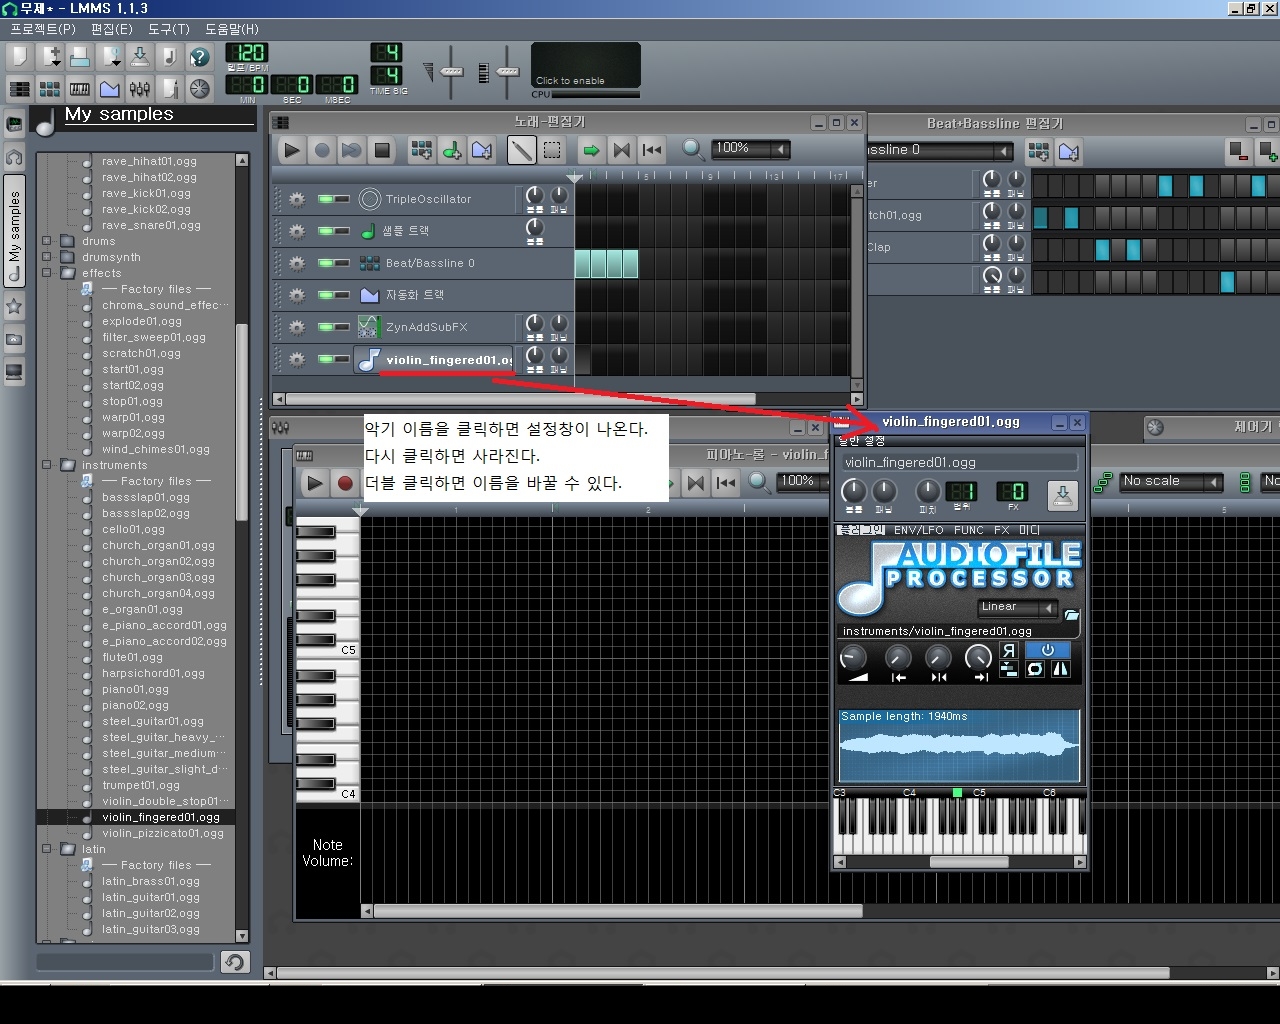
Task: Toggle mute on violin_fingered01.ogg track
Action: [326, 359]
